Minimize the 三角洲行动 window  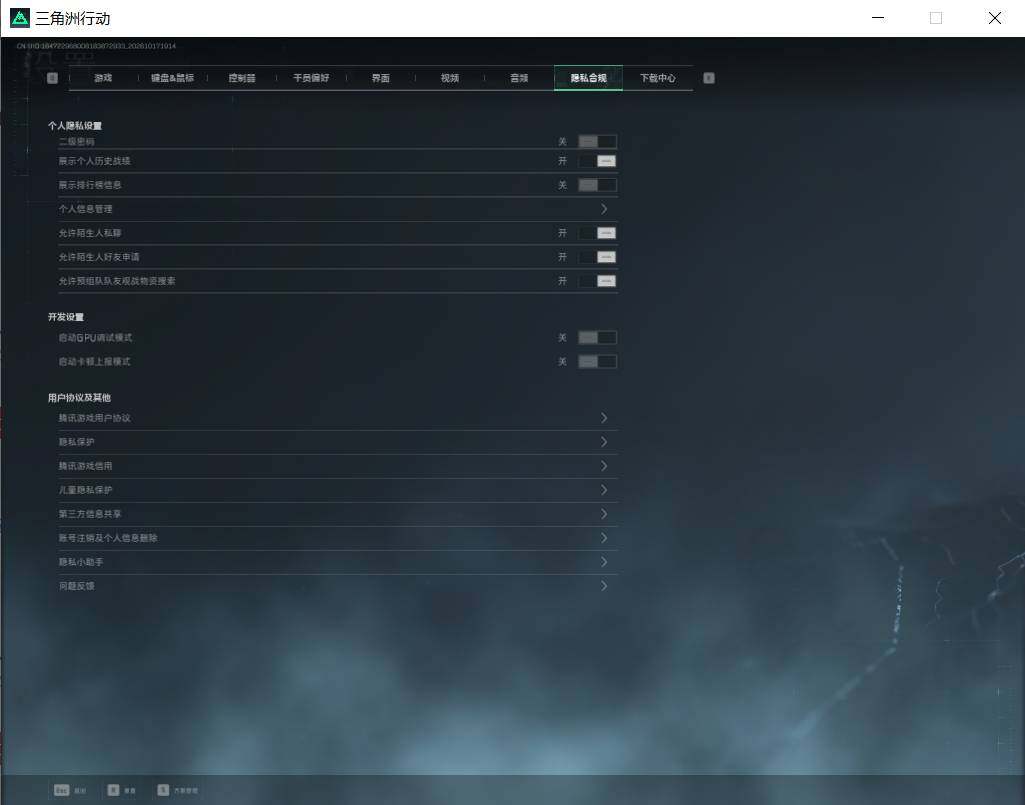[x=879, y=18]
